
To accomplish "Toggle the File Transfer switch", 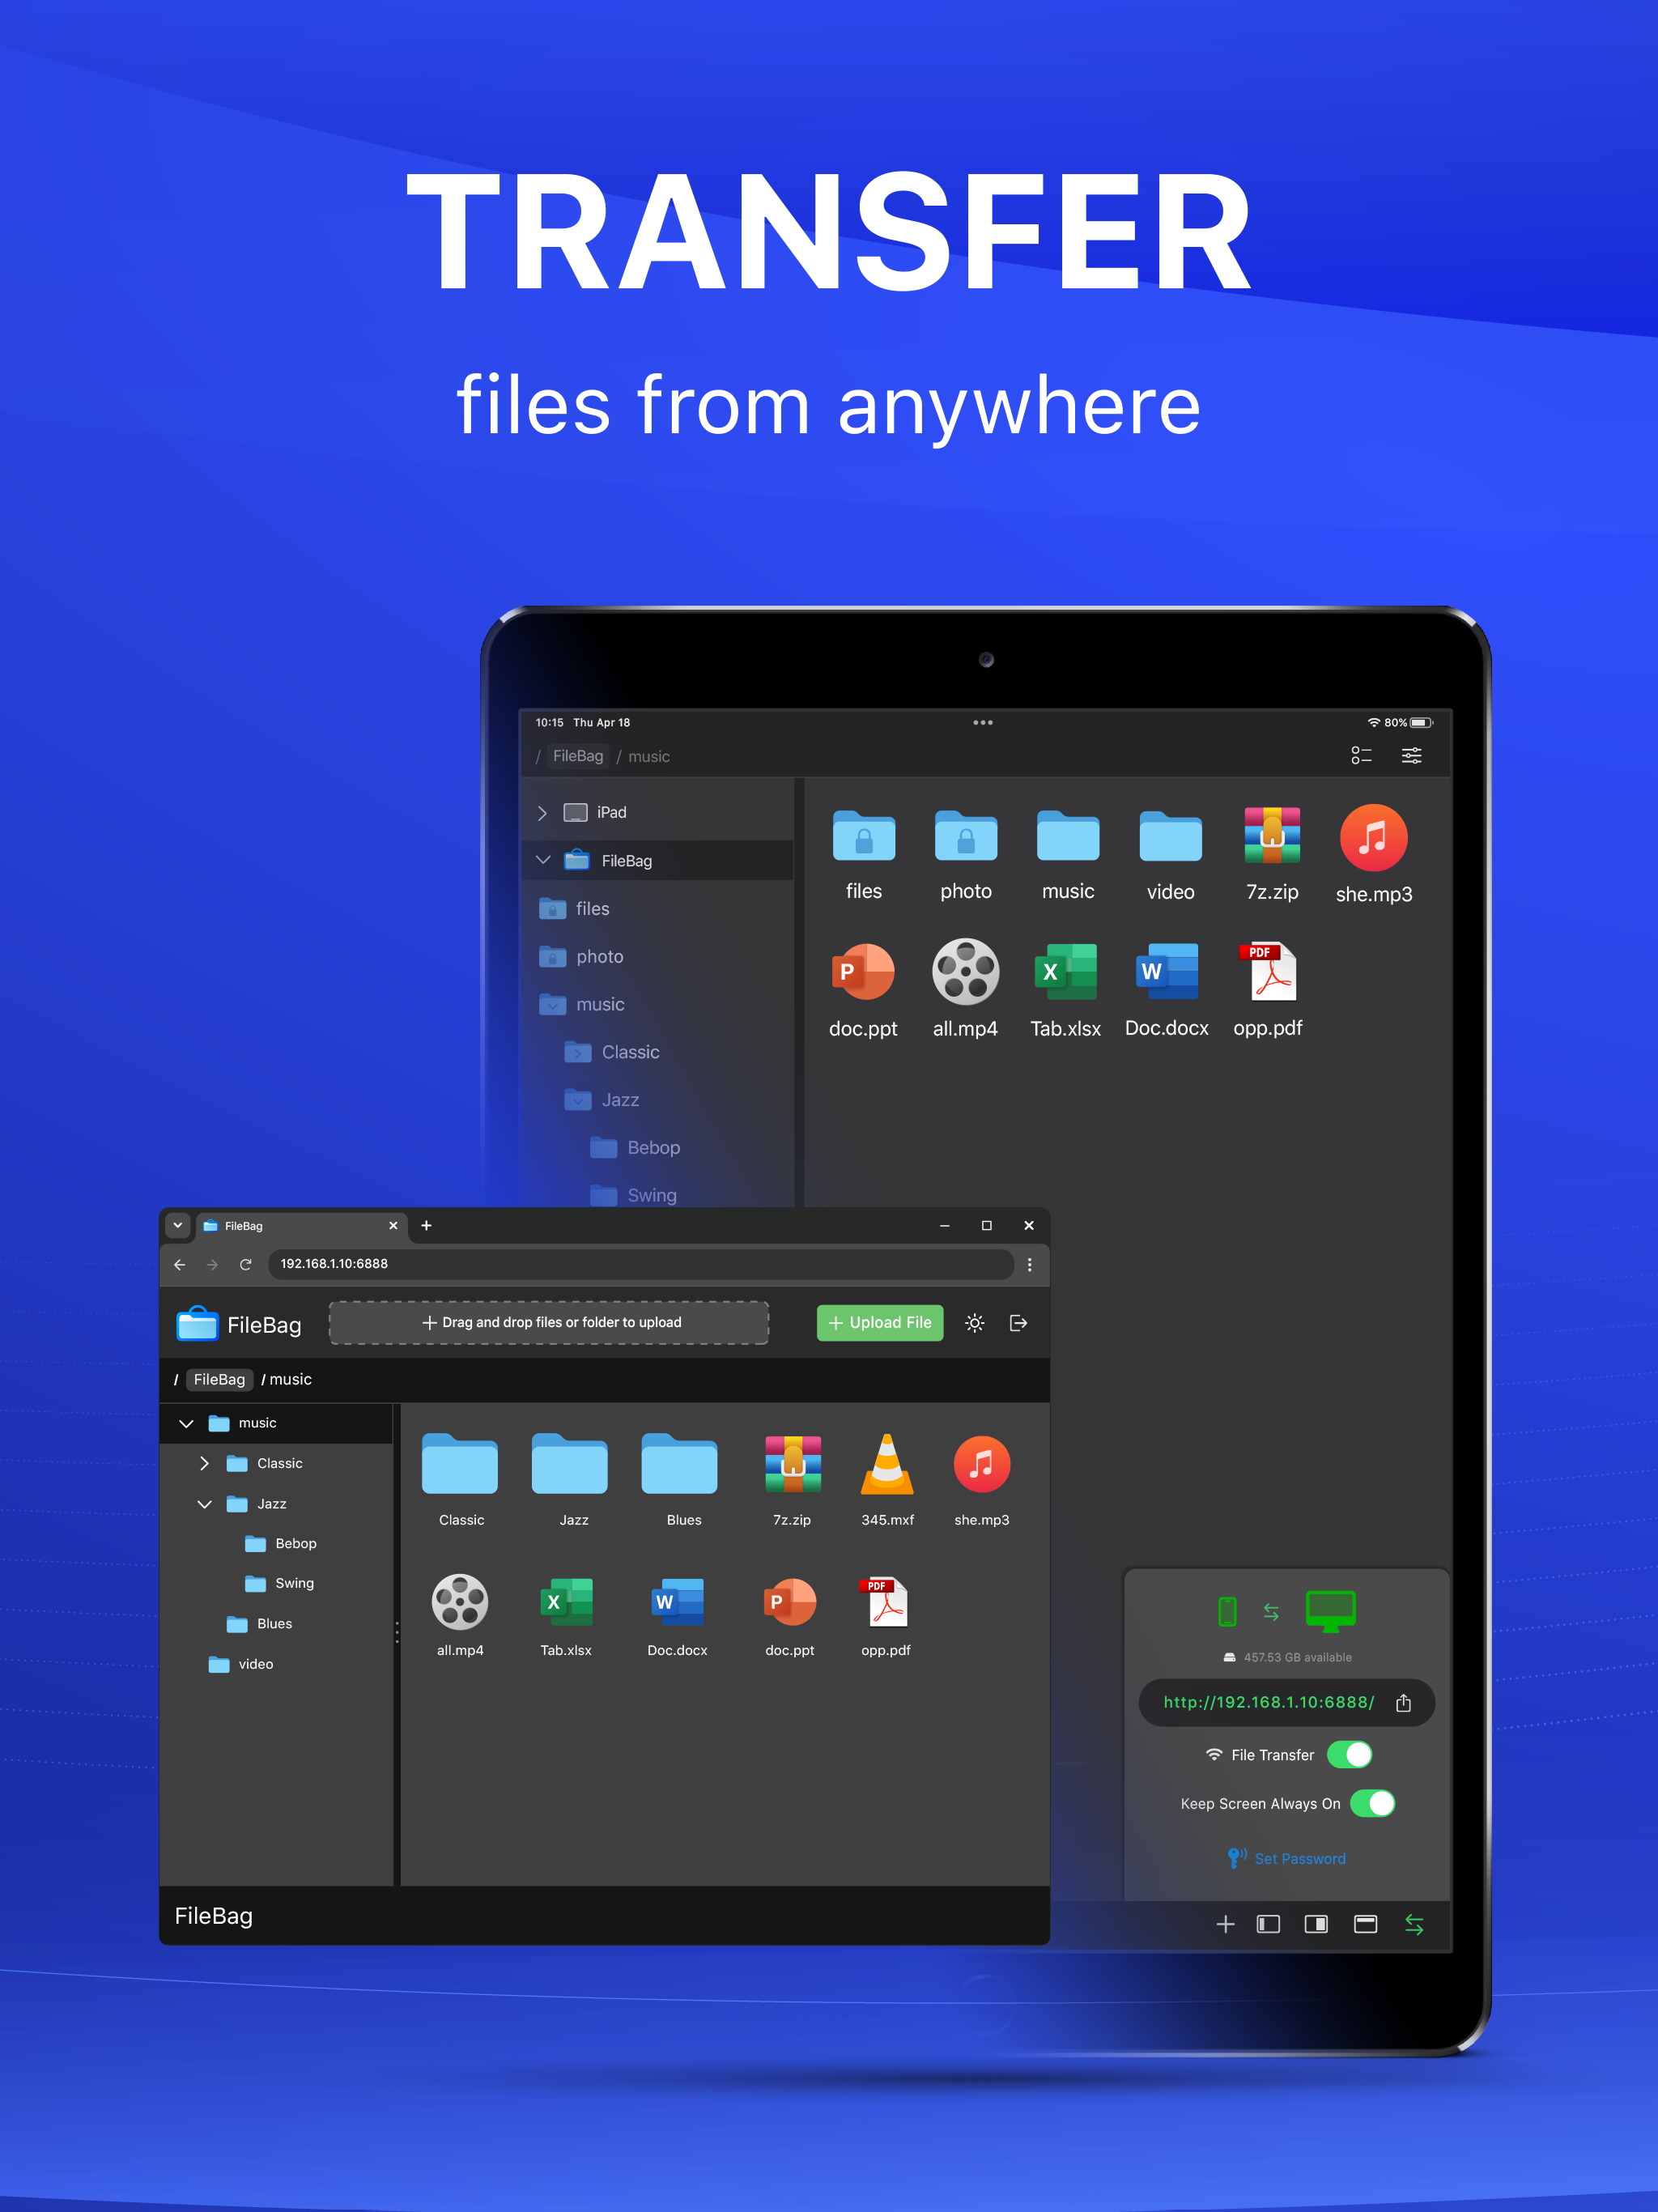I will click(1349, 1755).
